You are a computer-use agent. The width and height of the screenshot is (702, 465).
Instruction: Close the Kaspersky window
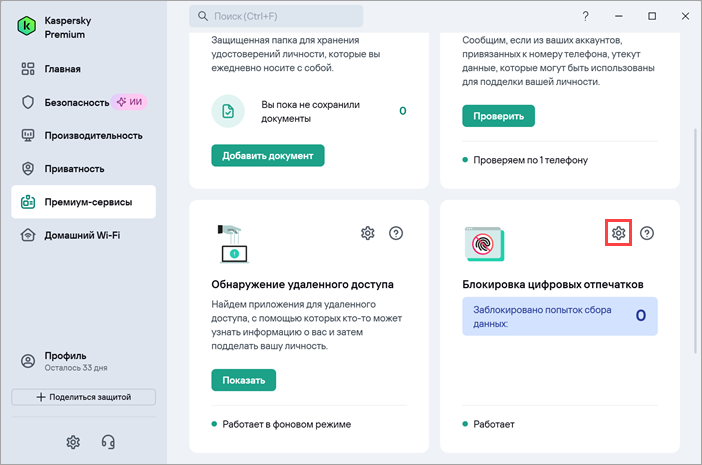coord(685,16)
